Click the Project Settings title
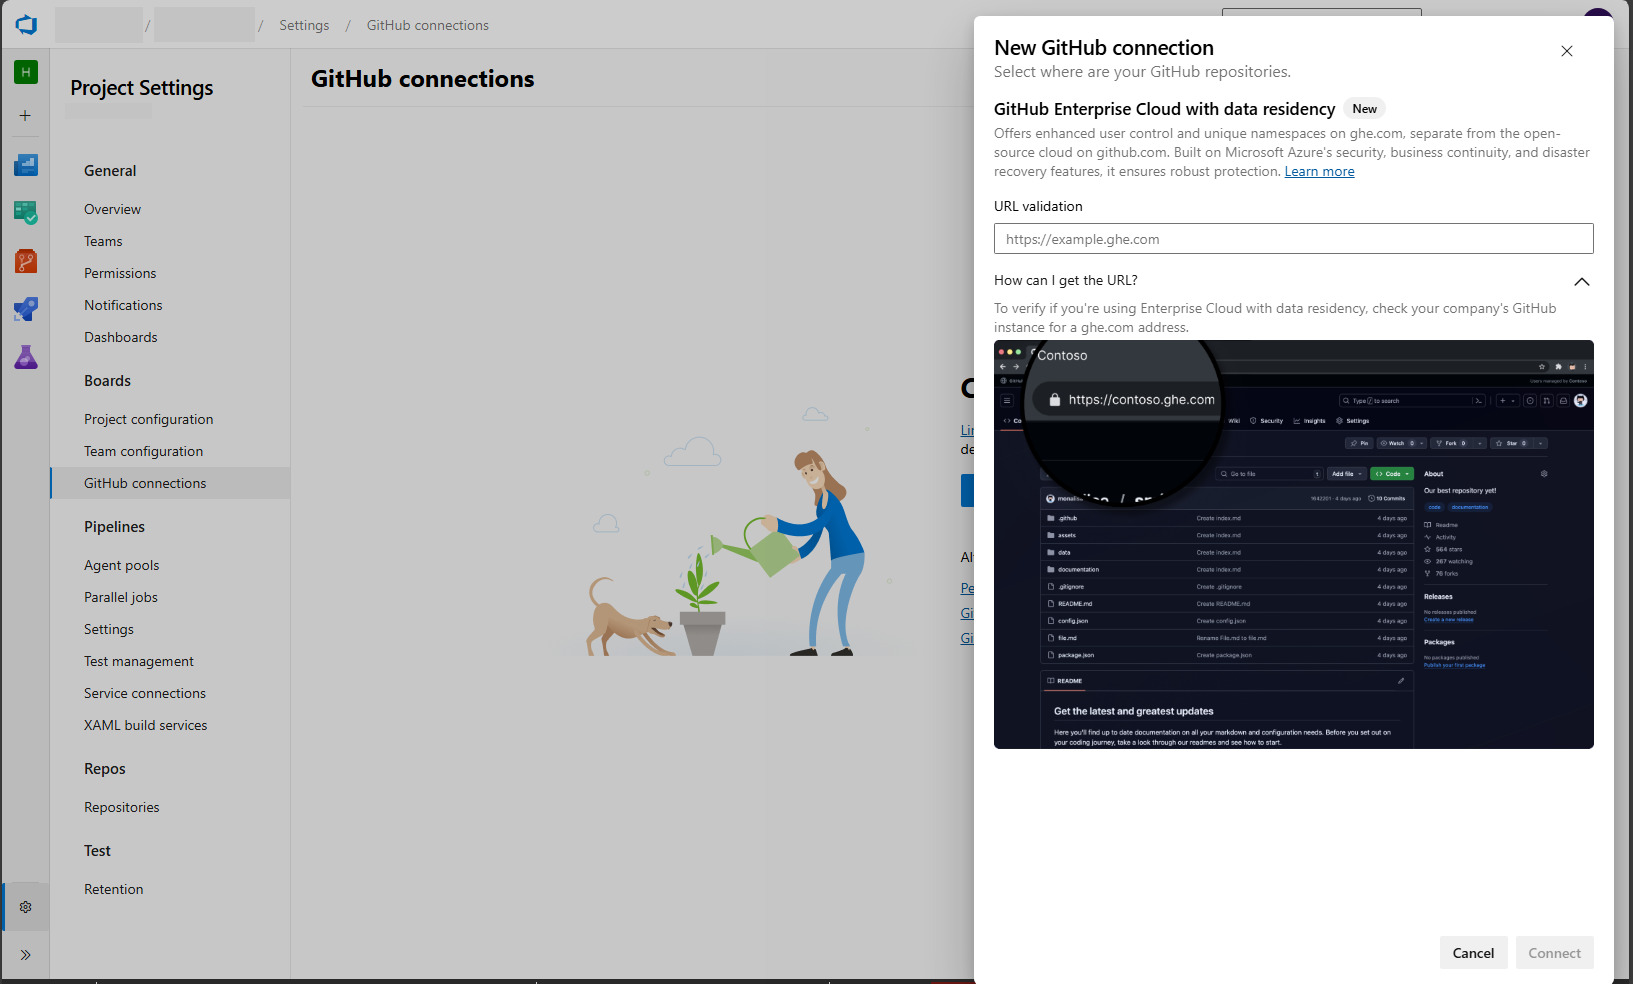This screenshot has height=984, width=1633. 142,88
